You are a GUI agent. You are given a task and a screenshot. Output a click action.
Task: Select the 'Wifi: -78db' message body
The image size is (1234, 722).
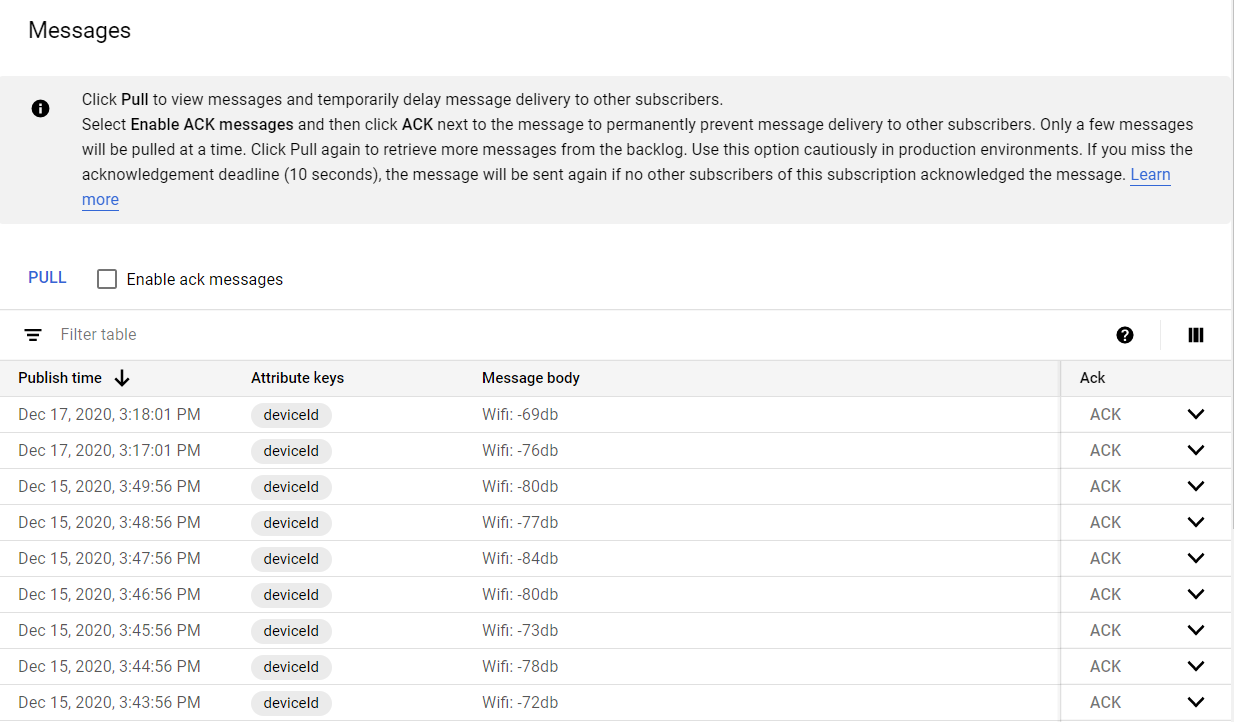[x=520, y=667]
